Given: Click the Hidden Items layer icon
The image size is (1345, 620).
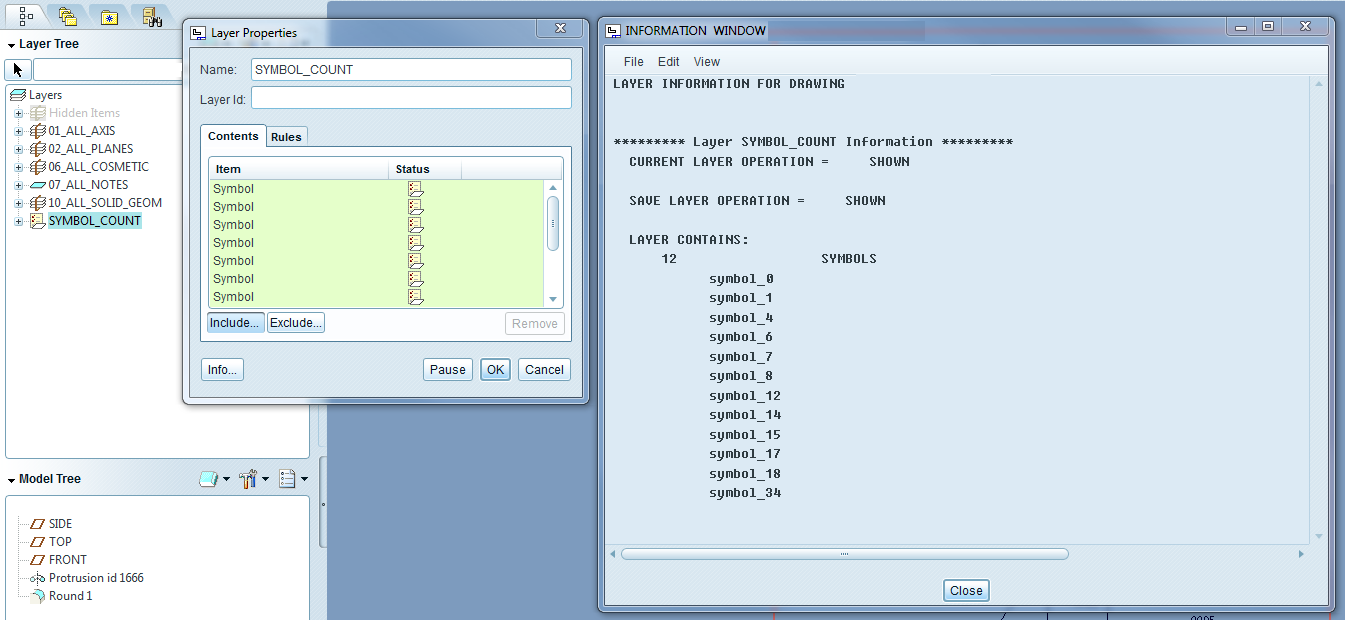Looking at the screenshot, I should 38,113.
